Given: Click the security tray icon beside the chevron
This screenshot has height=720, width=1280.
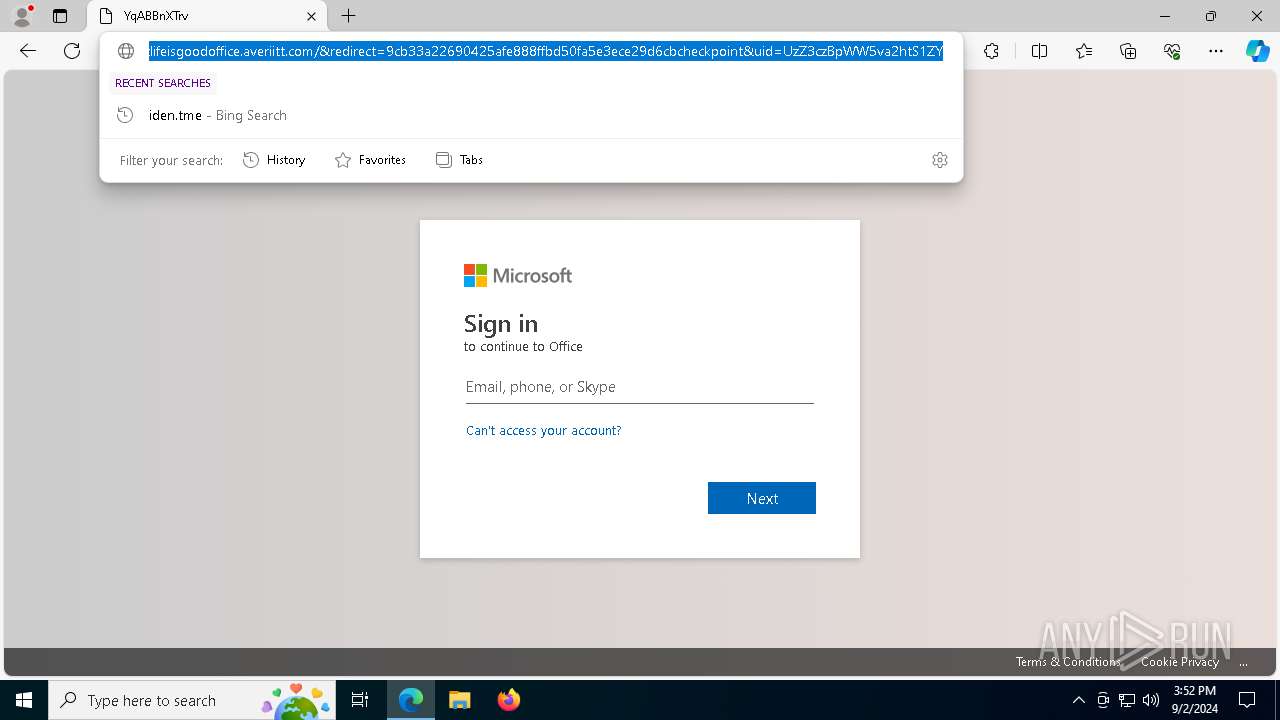Looking at the screenshot, I should click(1103, 700).
